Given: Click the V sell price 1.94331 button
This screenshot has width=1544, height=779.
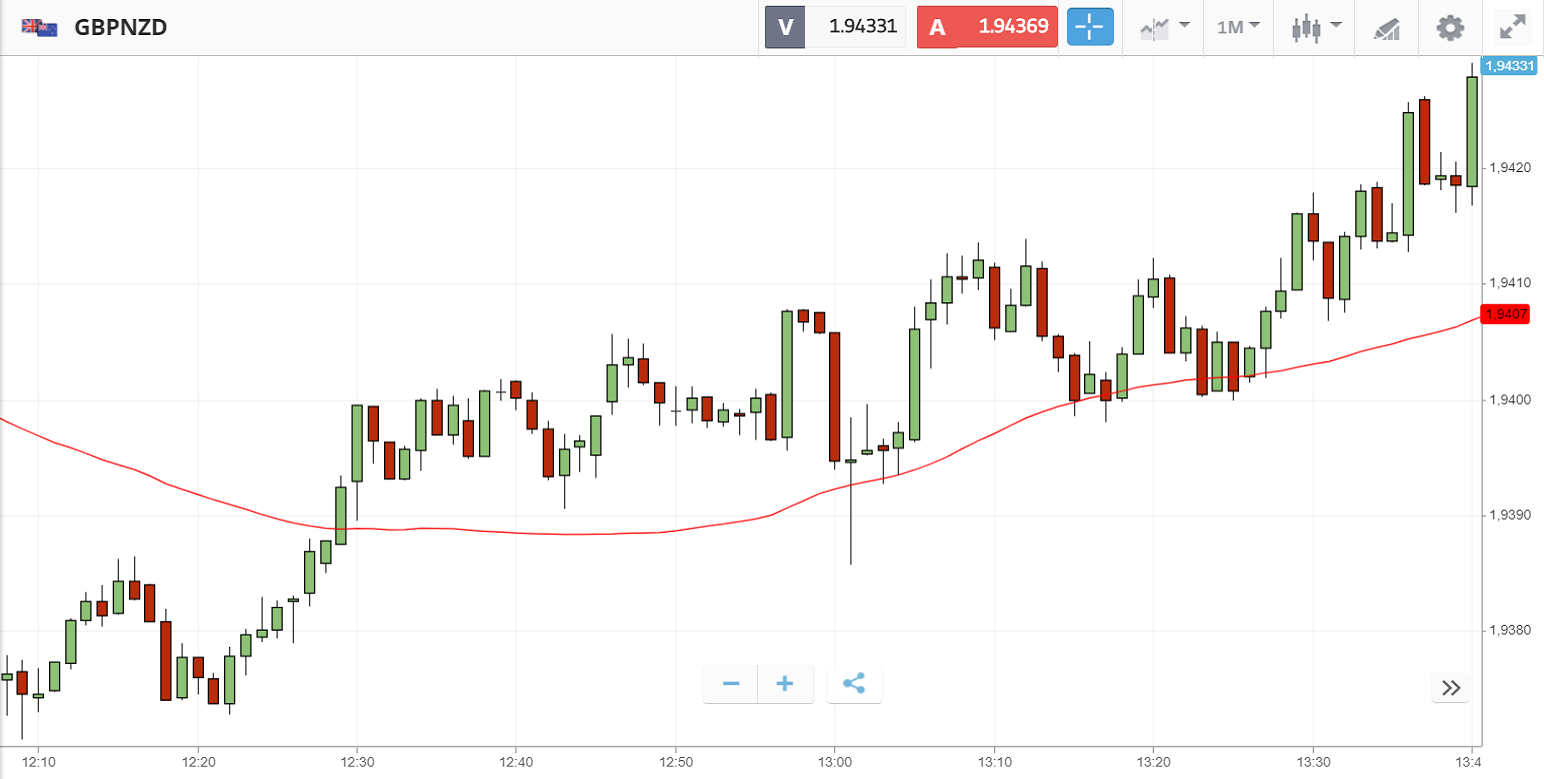Looking at the screenshot, I should click(x=835, y=27).
